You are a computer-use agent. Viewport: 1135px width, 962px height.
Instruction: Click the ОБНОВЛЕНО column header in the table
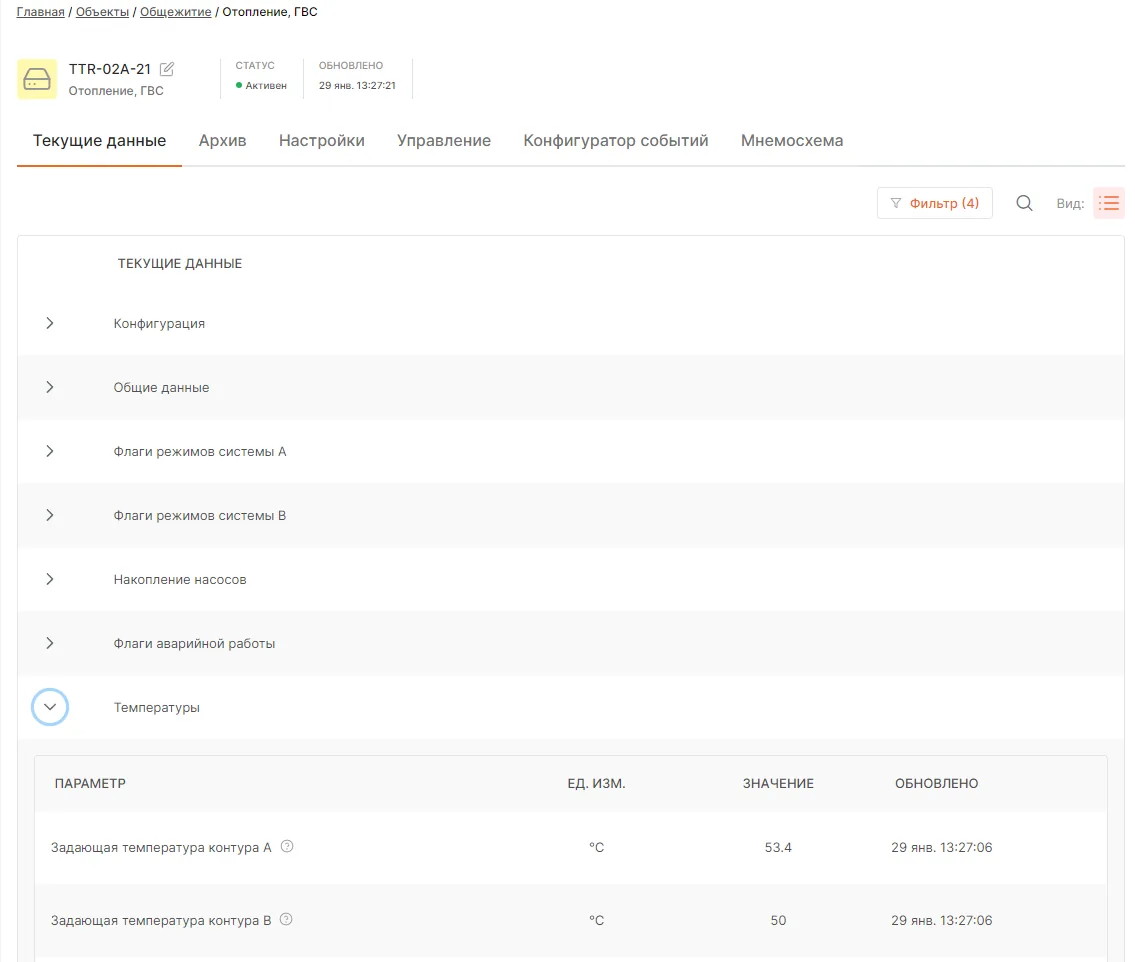pyautogui.click(x=937, y=783)
